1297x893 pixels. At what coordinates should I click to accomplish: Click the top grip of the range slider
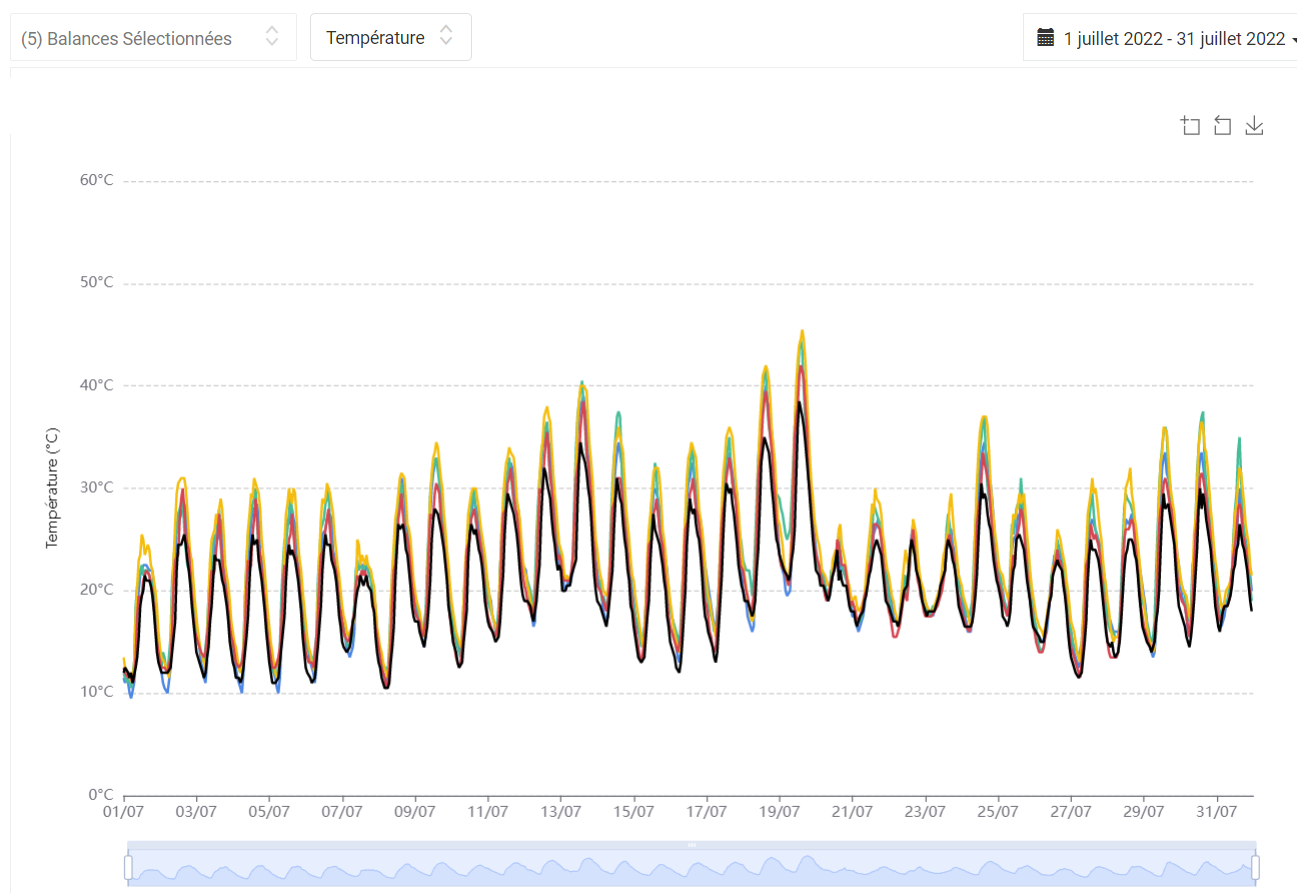point(691,845)
